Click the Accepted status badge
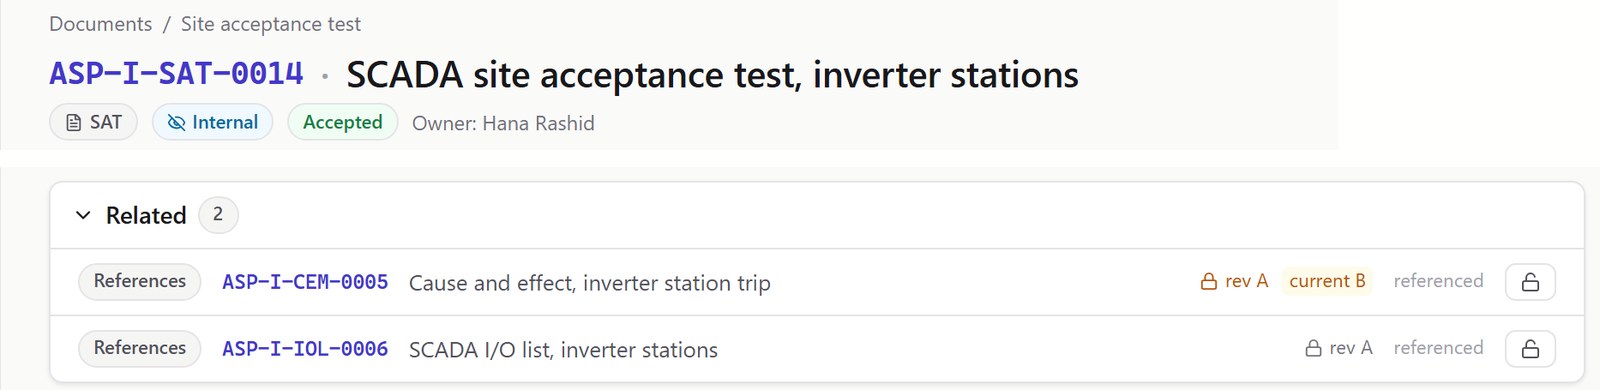 pos(343,122)
